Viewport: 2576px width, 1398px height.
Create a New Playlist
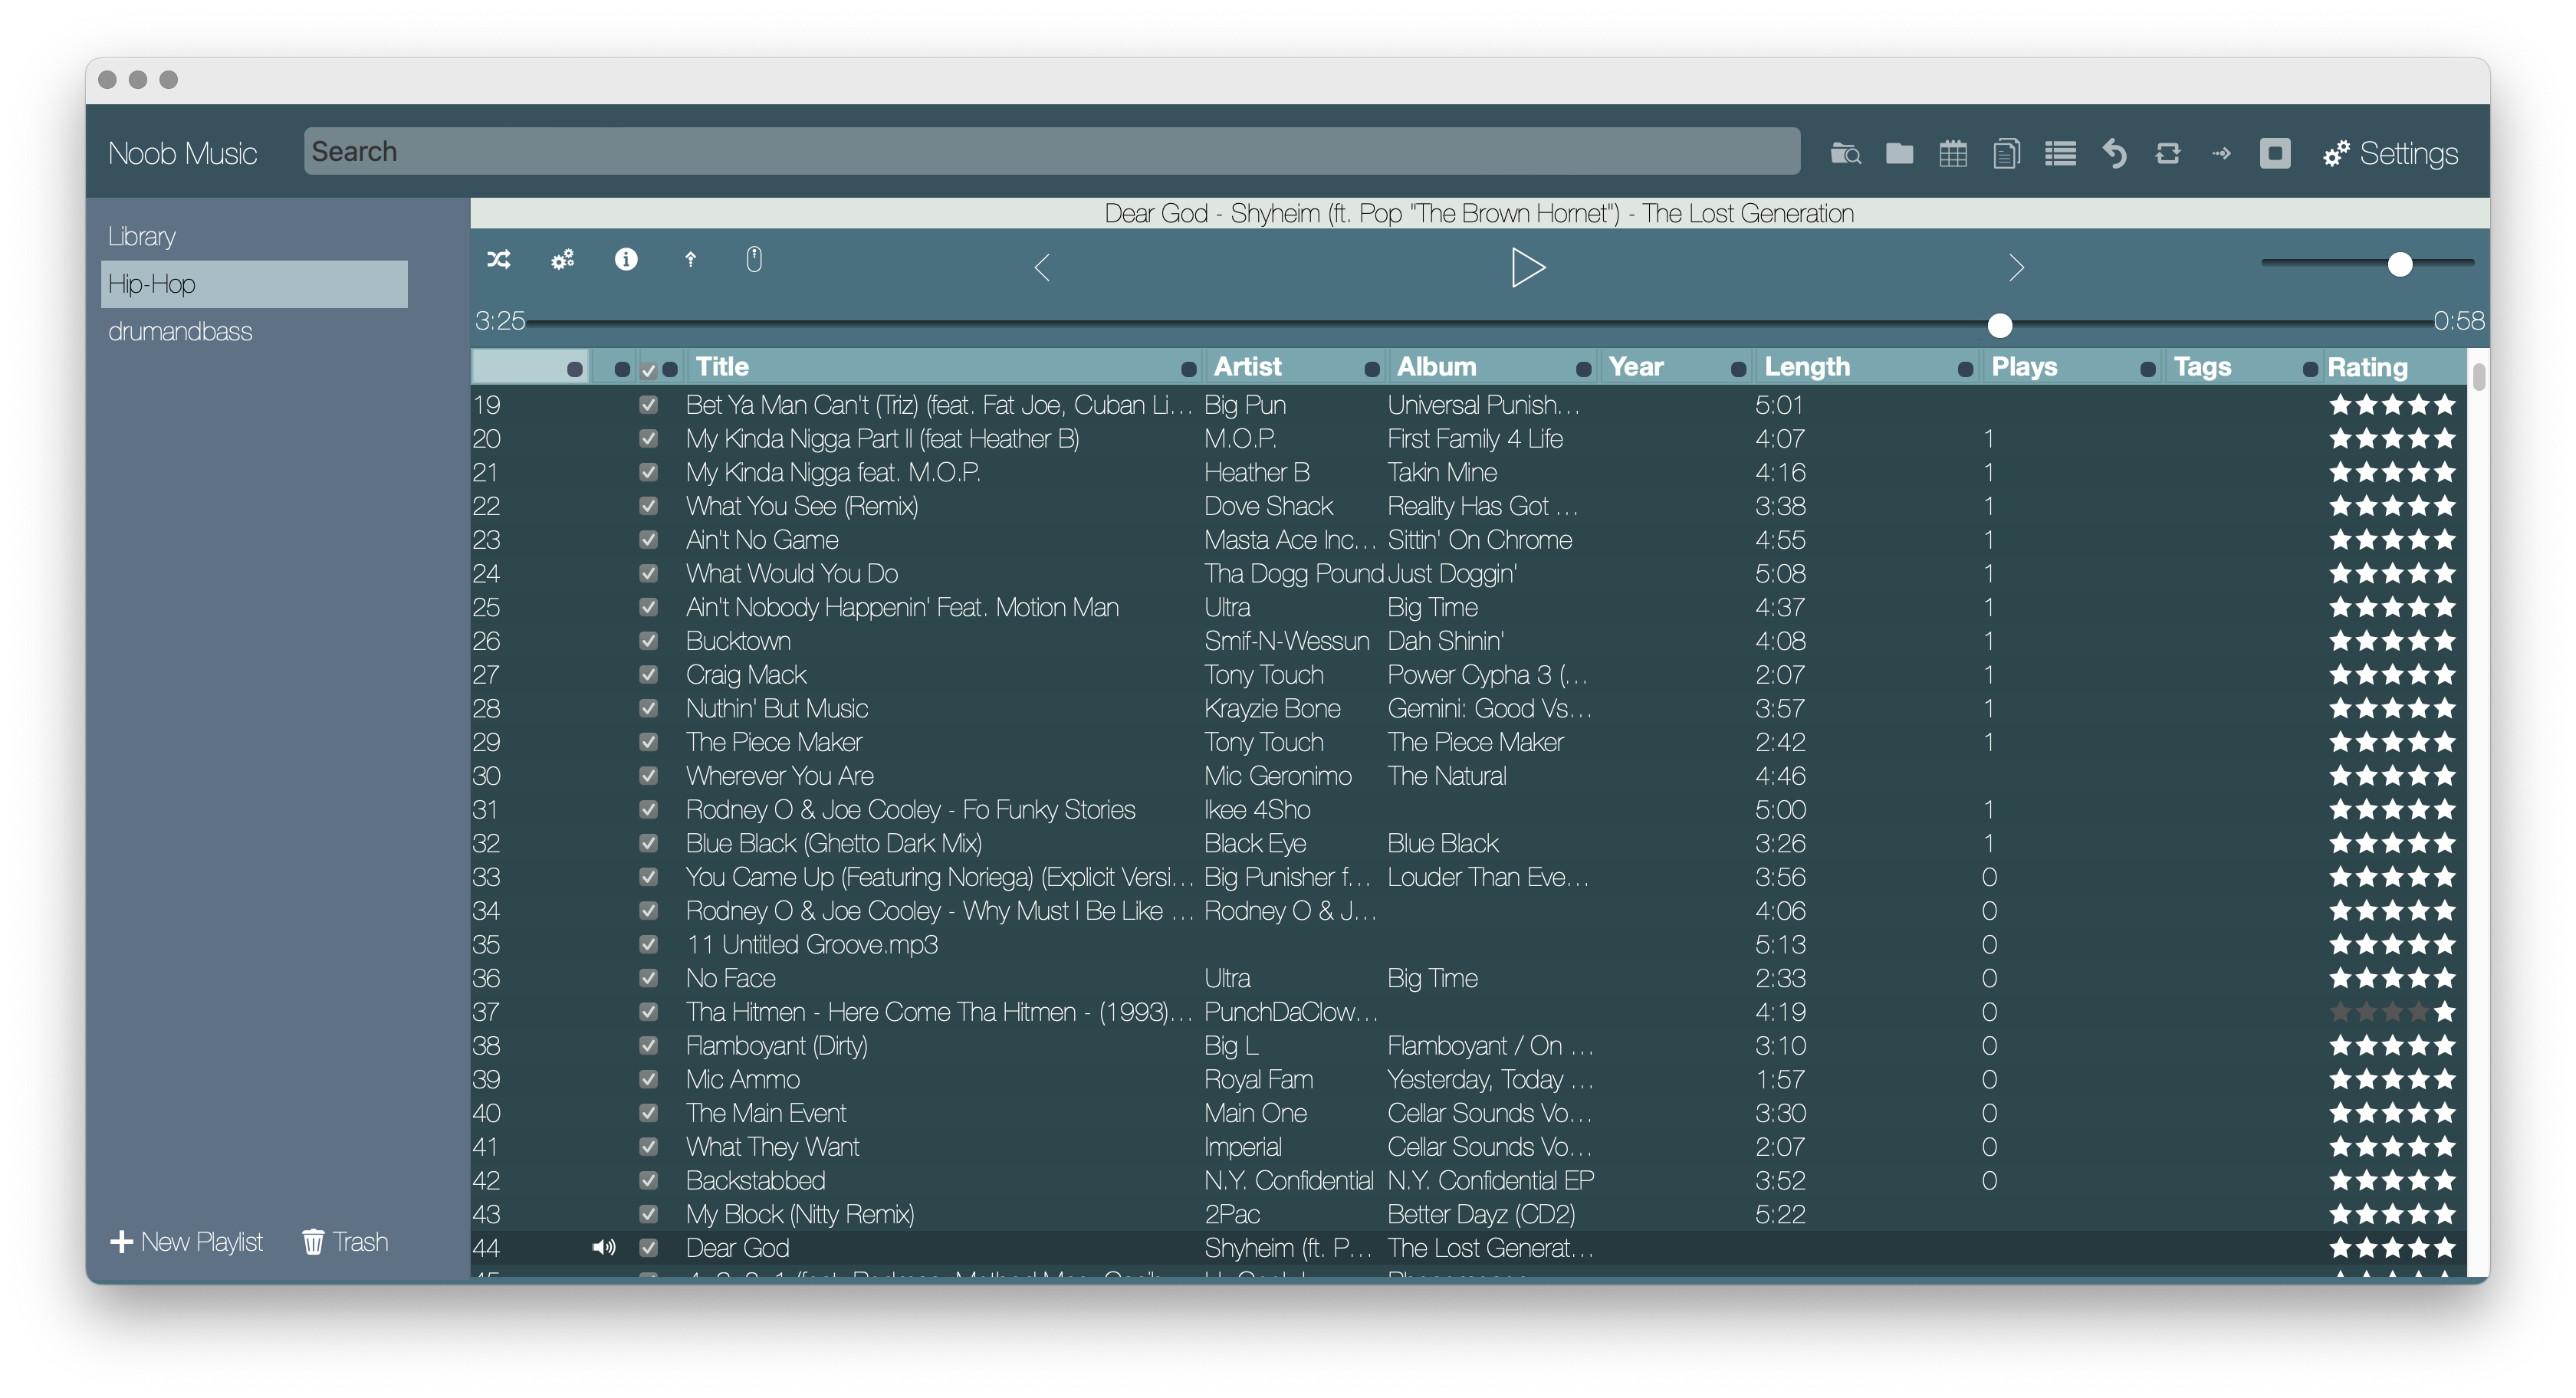[186, 1241]
